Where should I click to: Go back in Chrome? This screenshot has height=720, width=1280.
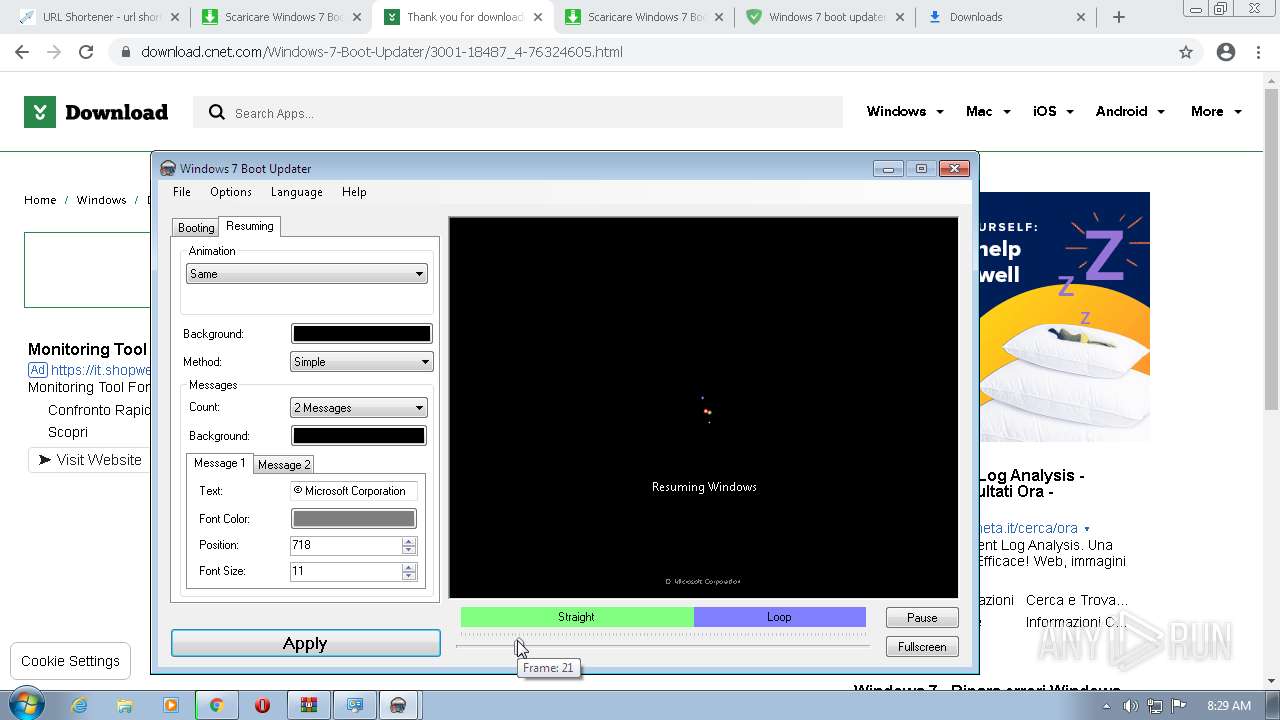(x=22, y=52)
